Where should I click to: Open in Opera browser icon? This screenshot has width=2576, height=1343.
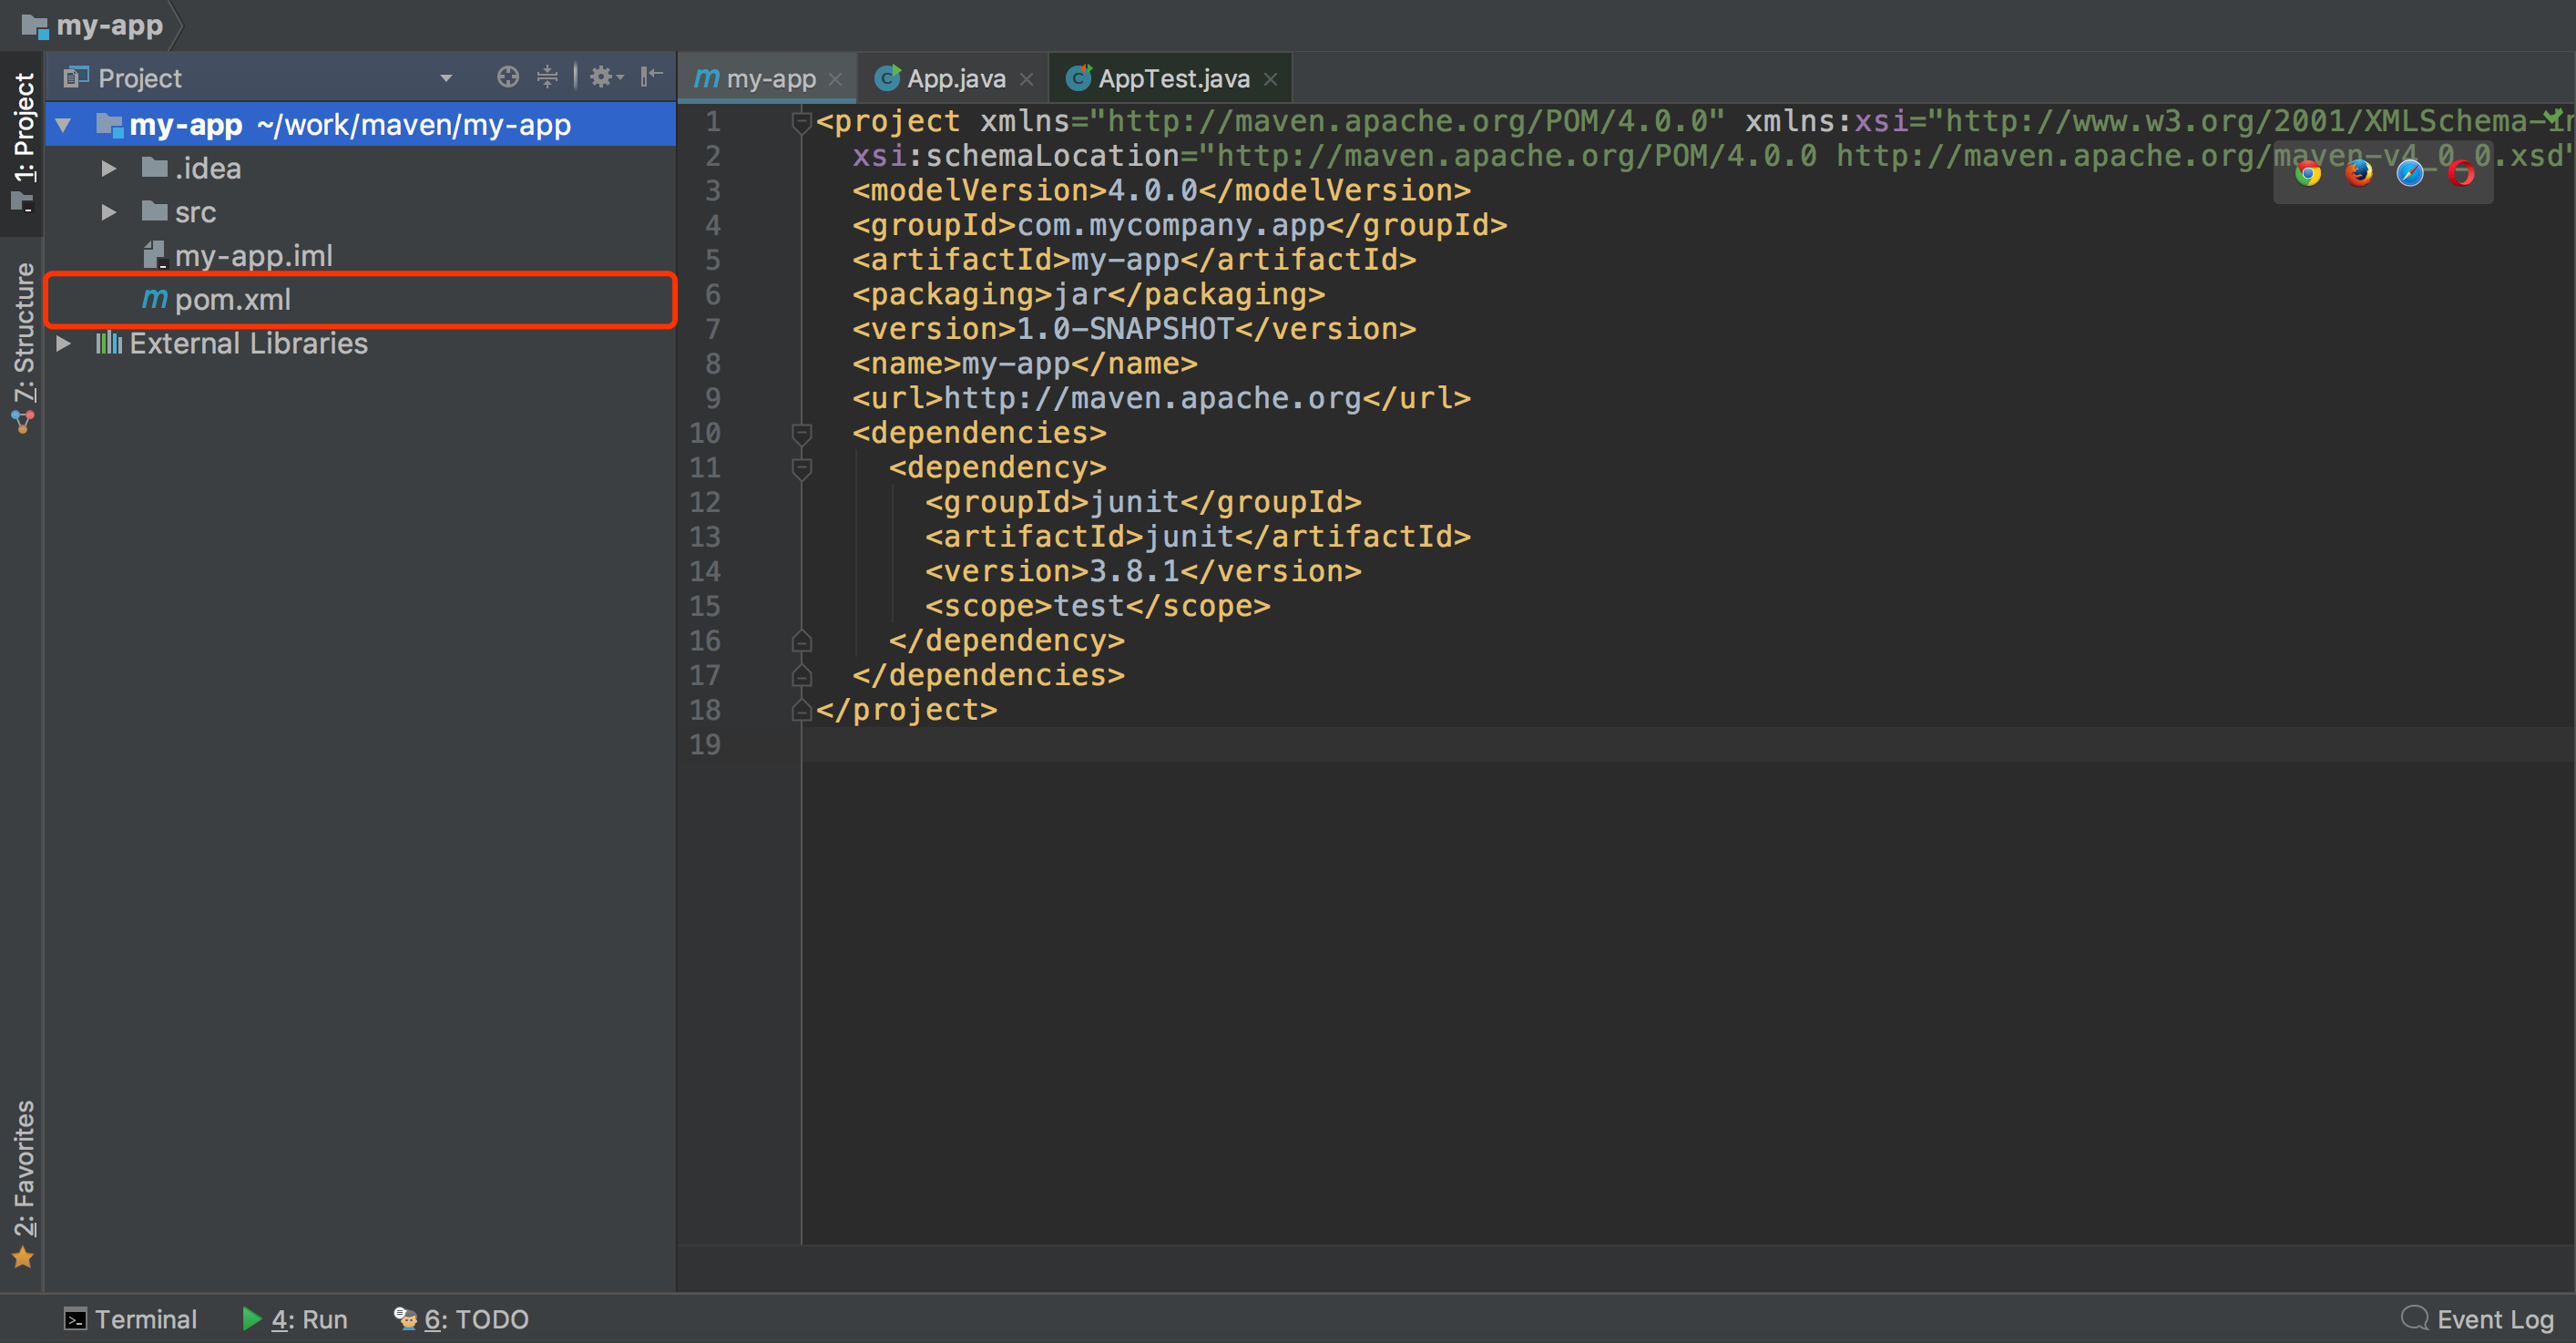[x=2461, y=174]
